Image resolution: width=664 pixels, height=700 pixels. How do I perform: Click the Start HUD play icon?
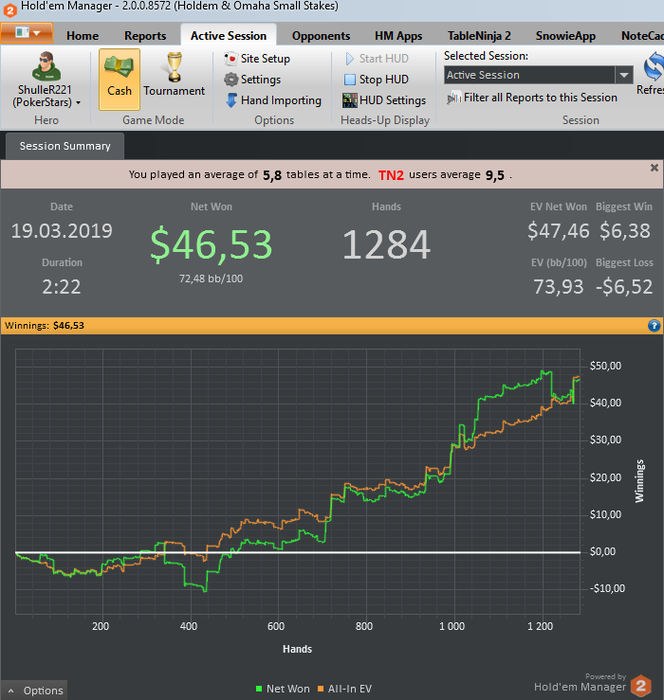click(x=350, y=58)
